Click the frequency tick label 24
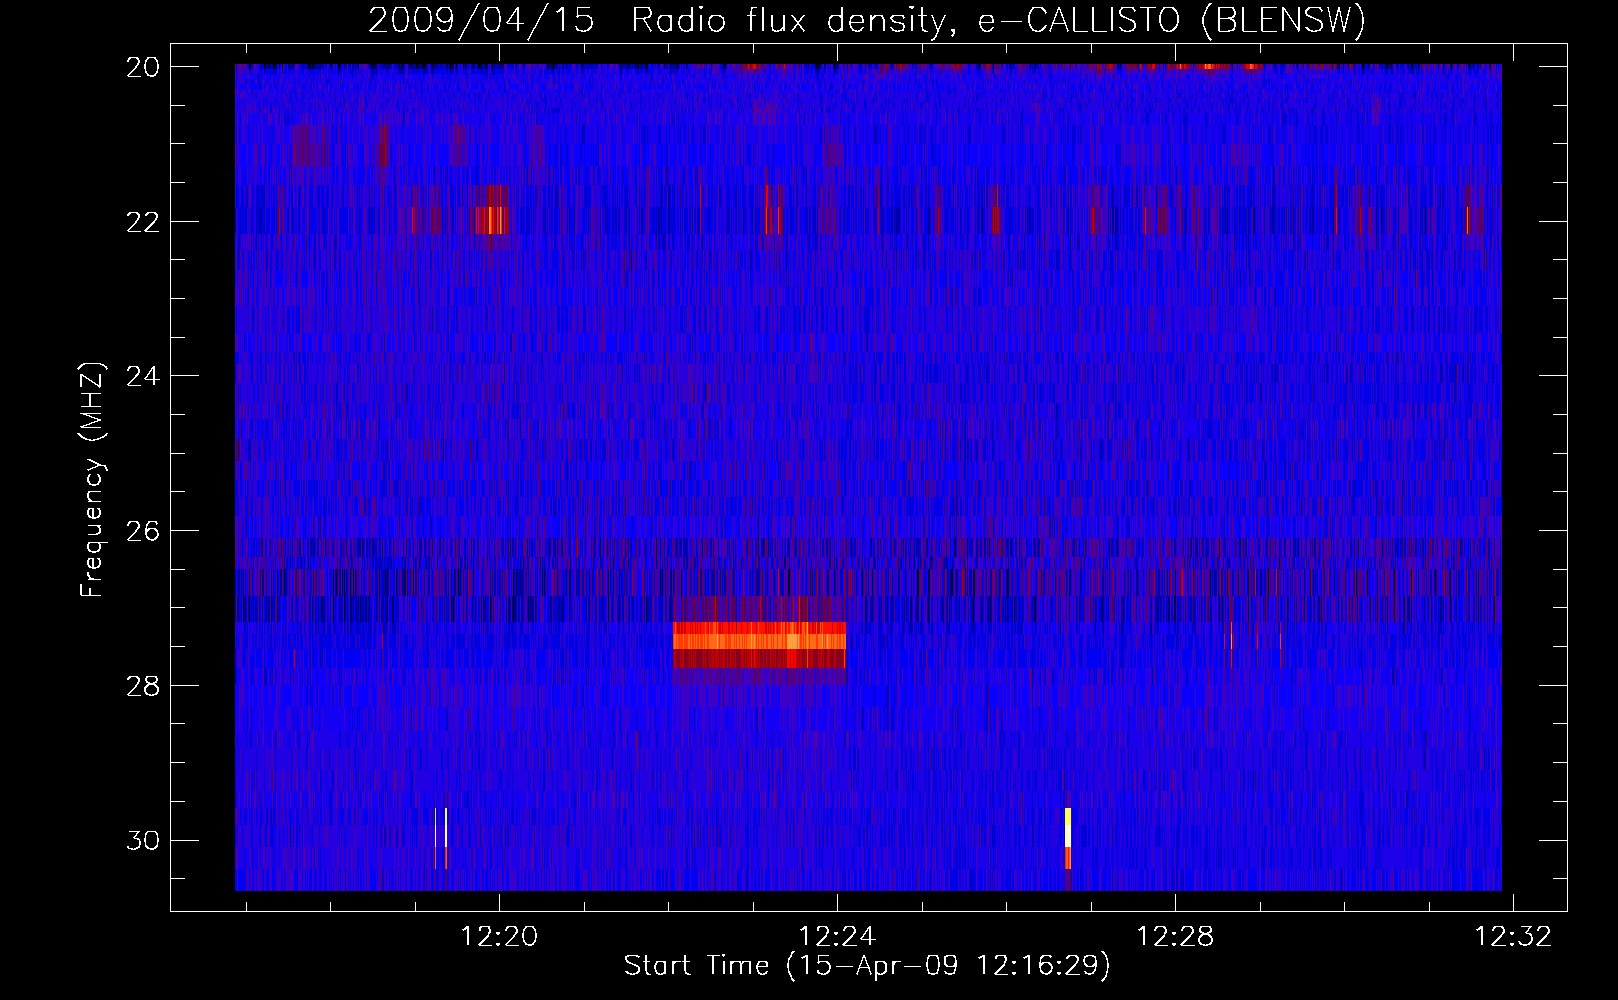Image resolution: width=1618 pixels, height=1000 pixels. pyautogui.click(x=143, y=376)
